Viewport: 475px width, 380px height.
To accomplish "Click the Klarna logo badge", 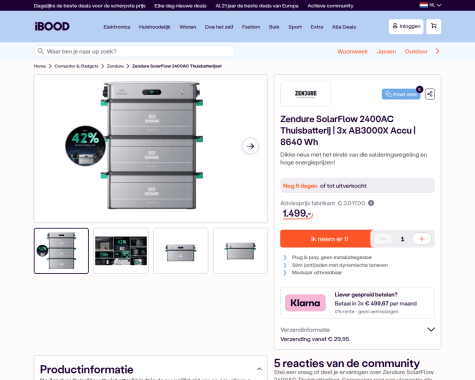I will click(x=305, y=303).
